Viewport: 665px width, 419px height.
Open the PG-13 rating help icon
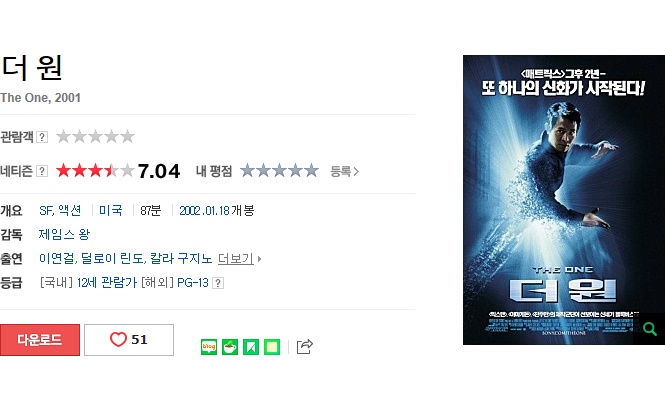pos(218,283)
